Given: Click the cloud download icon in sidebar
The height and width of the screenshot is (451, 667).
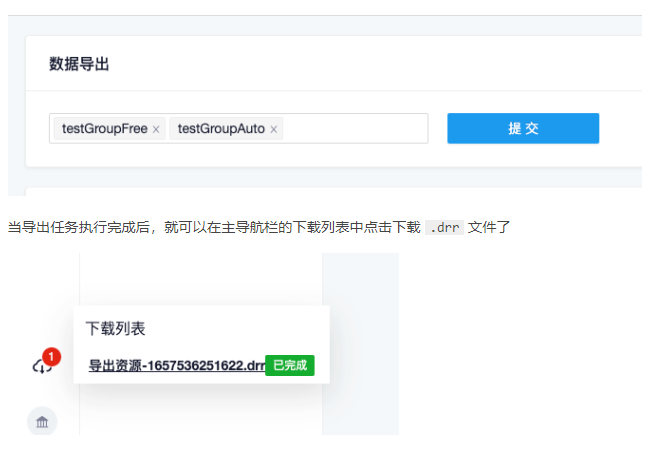Looking at the screenshot, I should [x=41, y=367].
